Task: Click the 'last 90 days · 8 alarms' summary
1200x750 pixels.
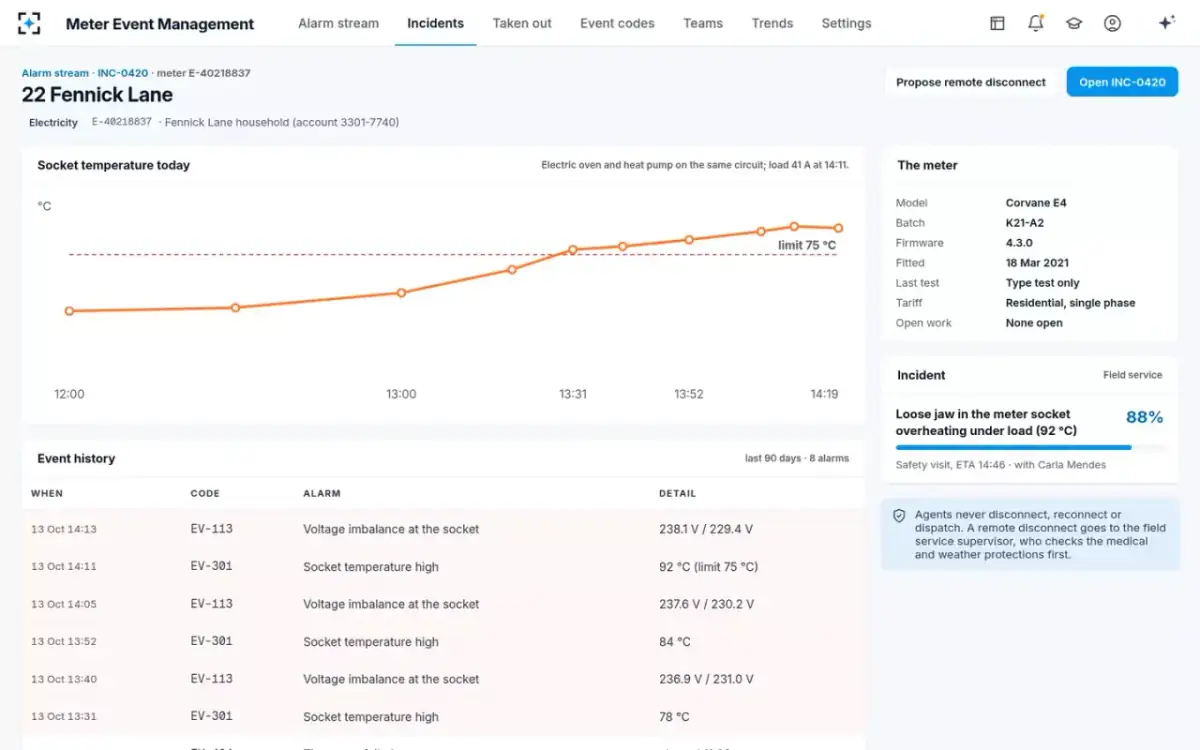Action: click(x=797, y=458)
